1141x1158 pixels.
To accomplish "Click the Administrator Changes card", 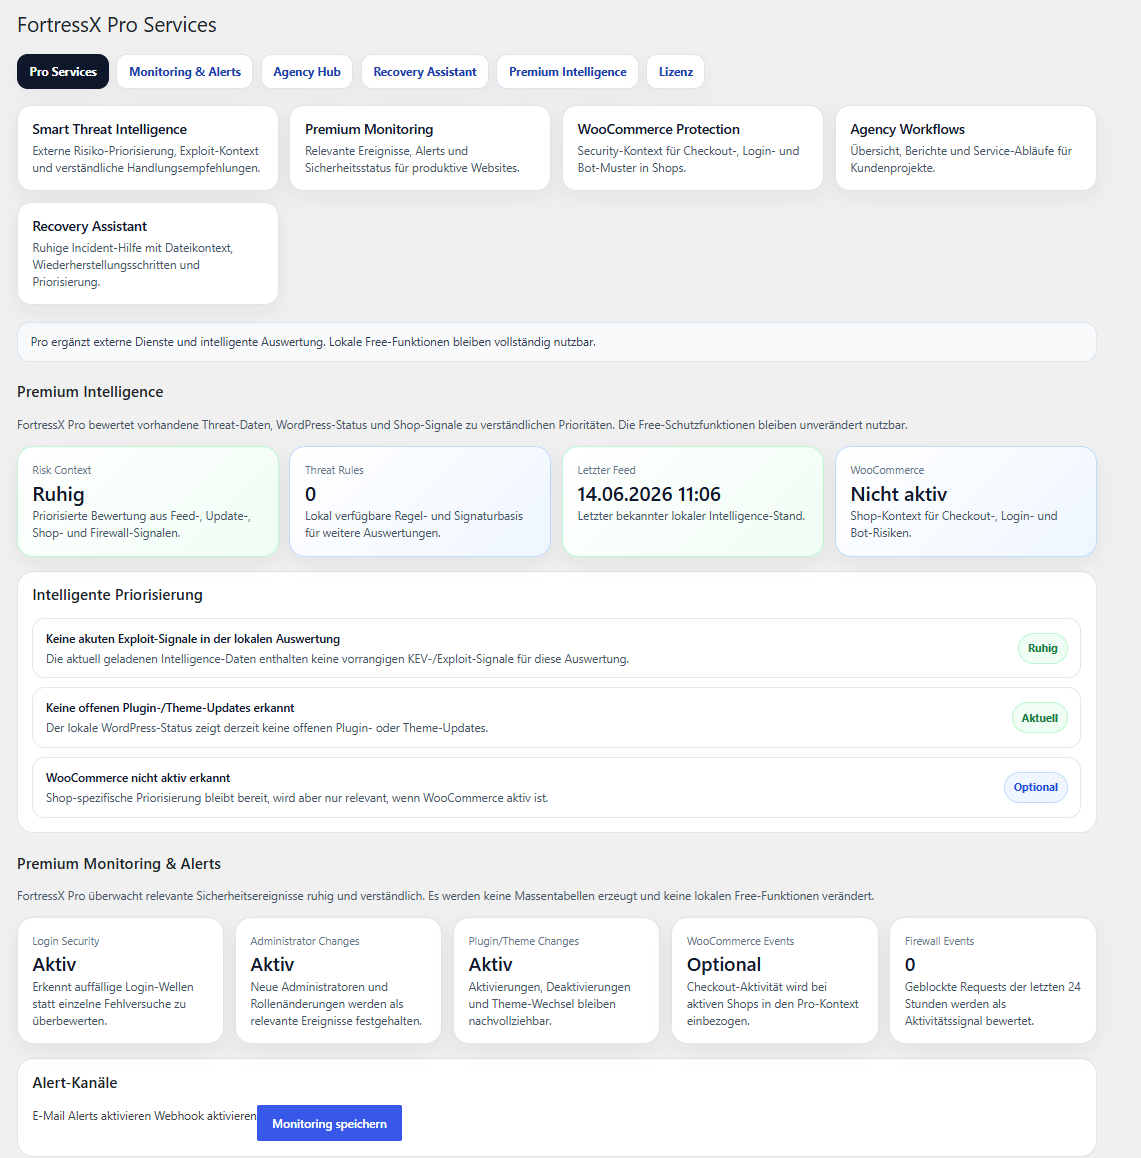I will coord(338,980).
